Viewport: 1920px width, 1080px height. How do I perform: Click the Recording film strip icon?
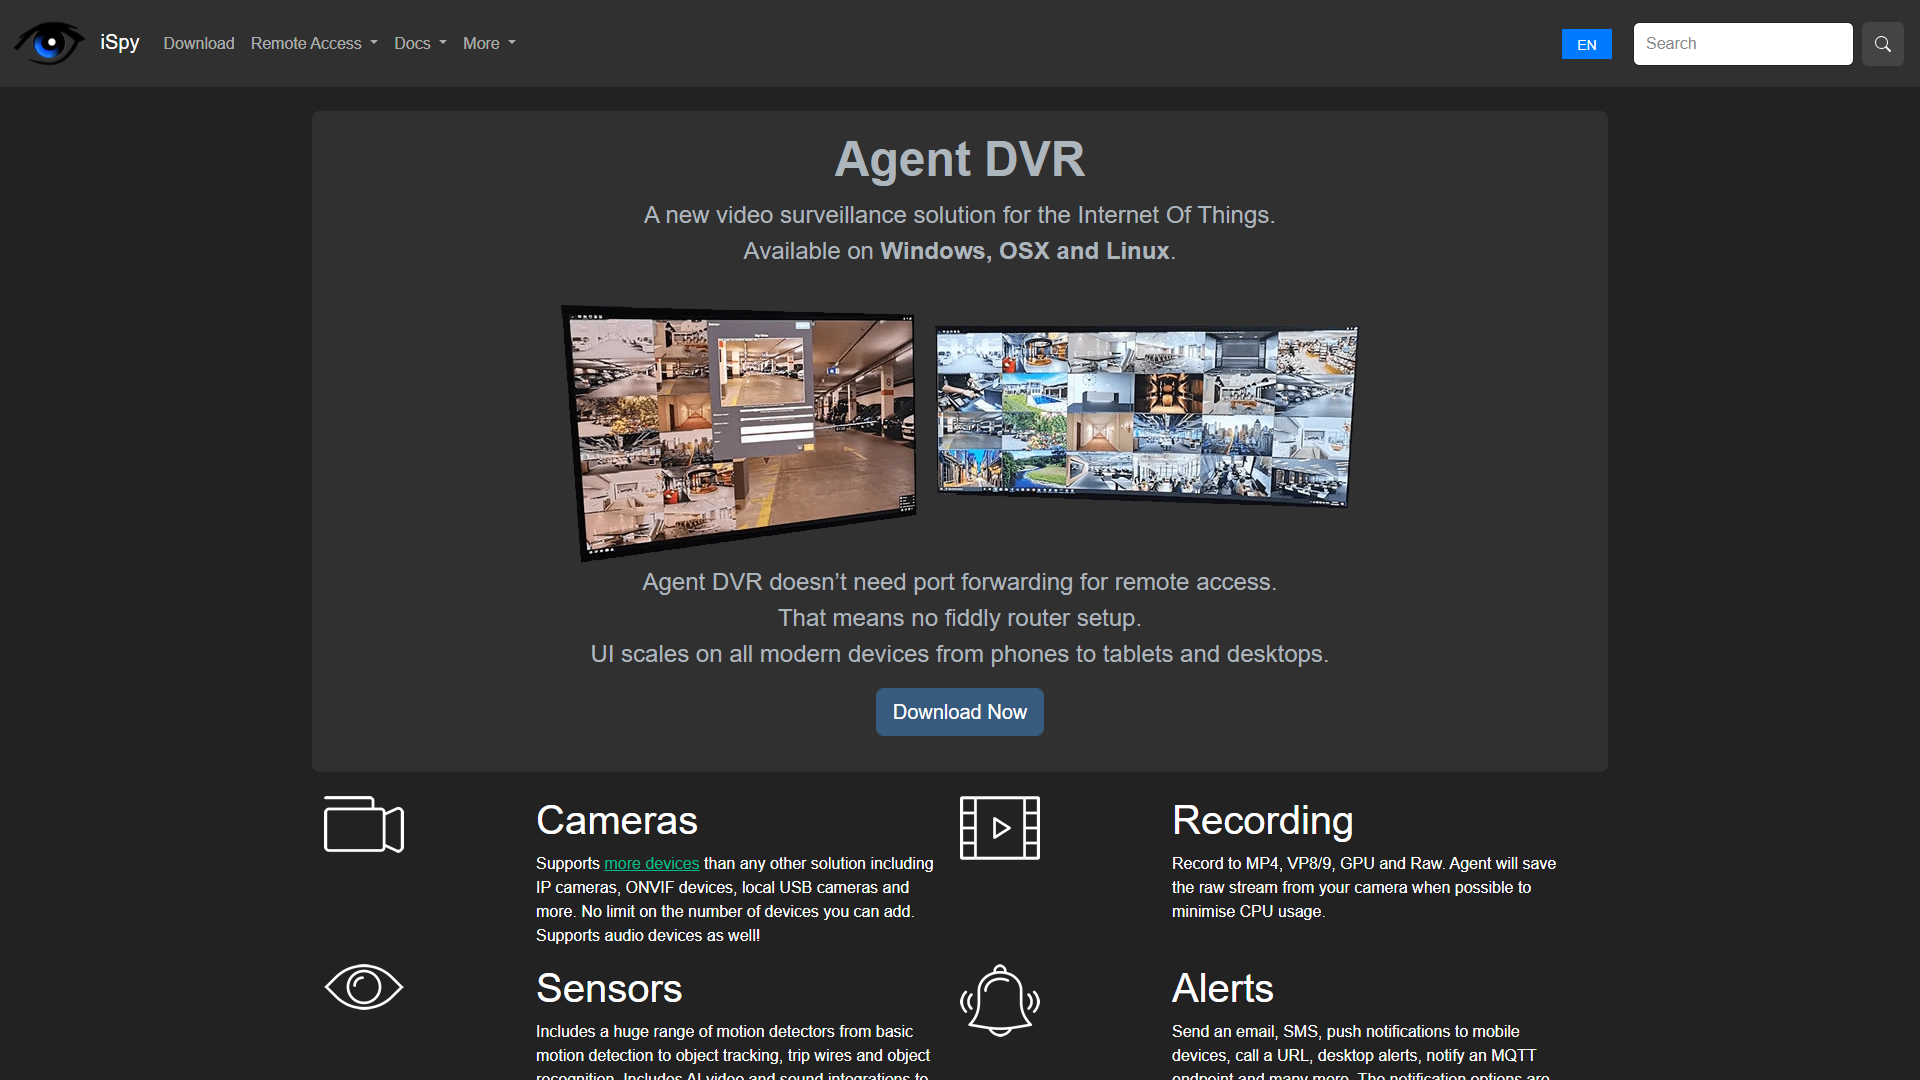(999, 828)
